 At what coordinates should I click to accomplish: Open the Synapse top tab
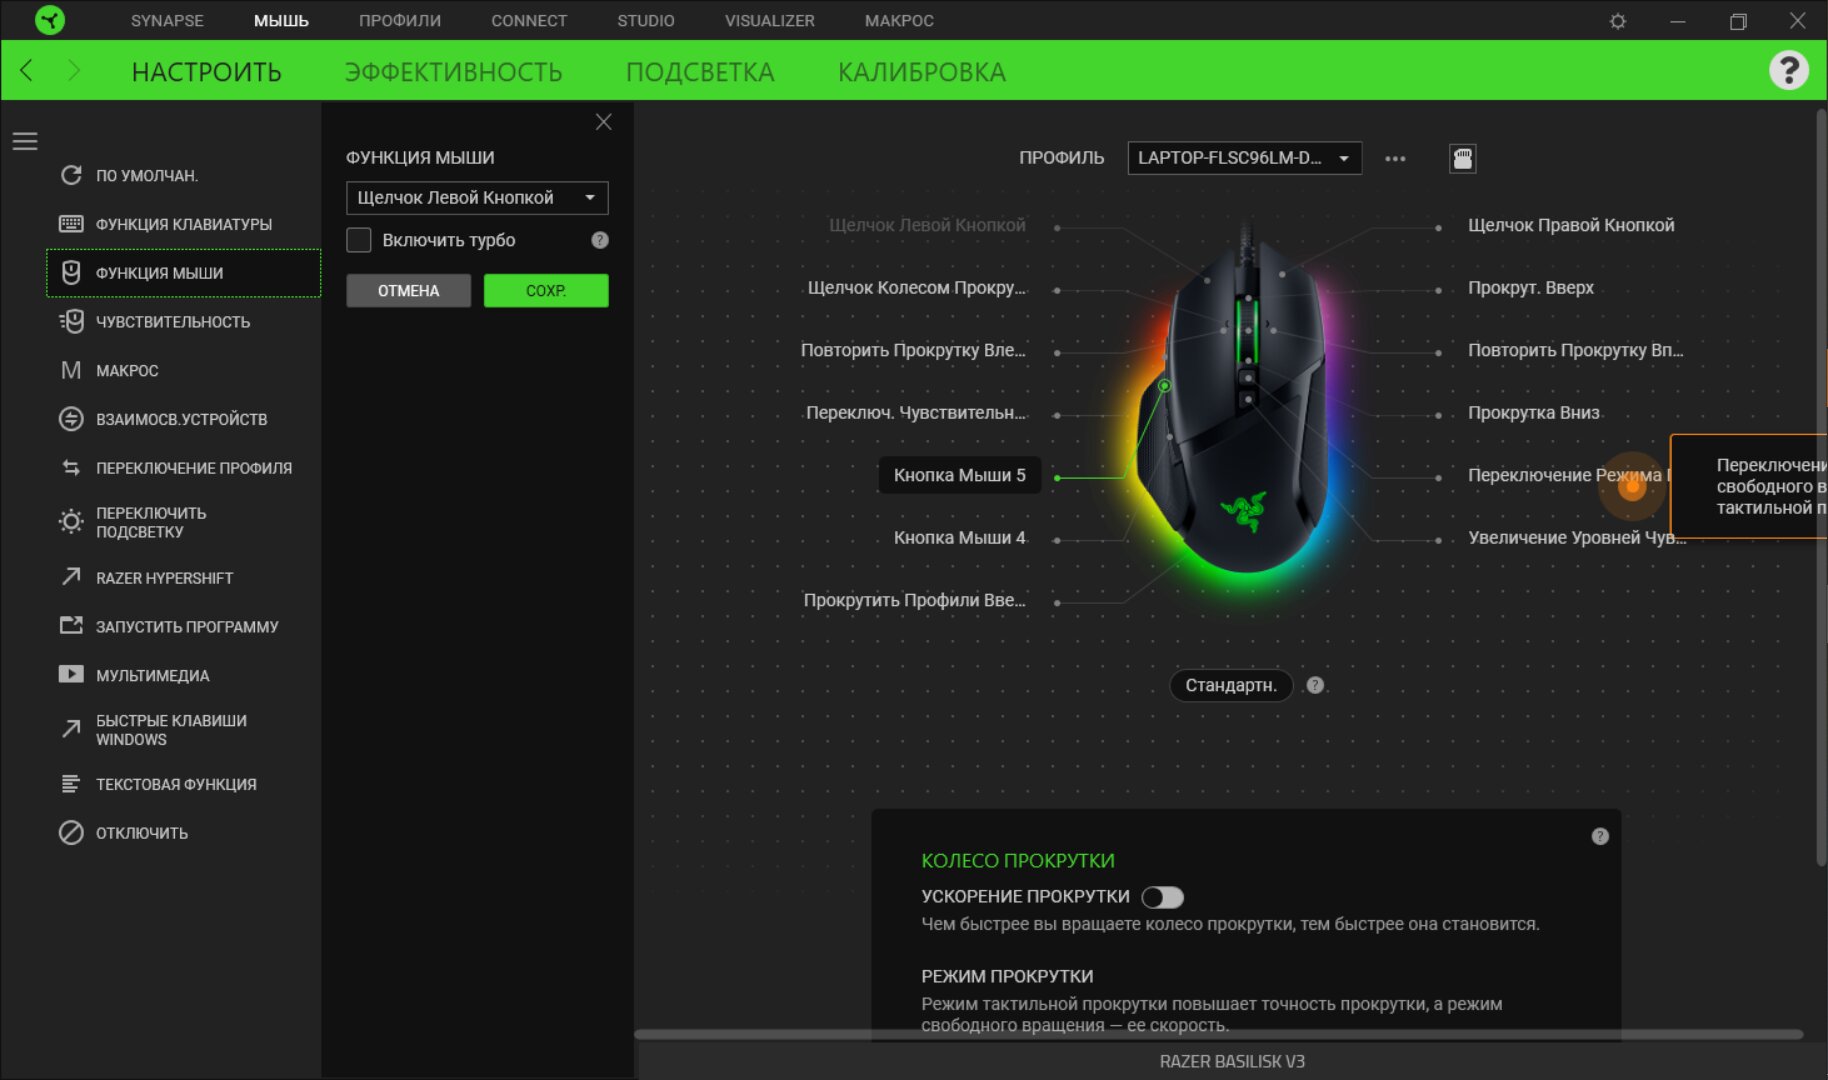tap(167, 20)
